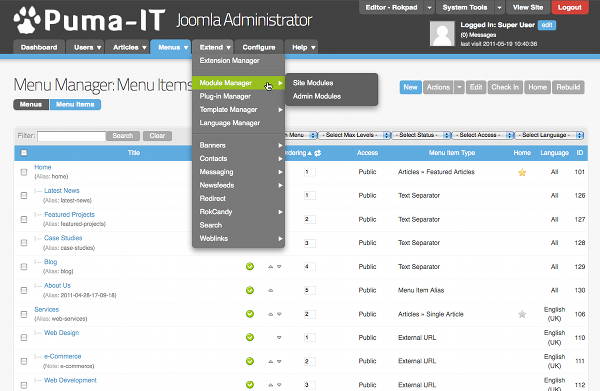Viewport: 600px width, 391px height.
Task: Open the Featured Projects menu item link
Action: coord(69,215)
